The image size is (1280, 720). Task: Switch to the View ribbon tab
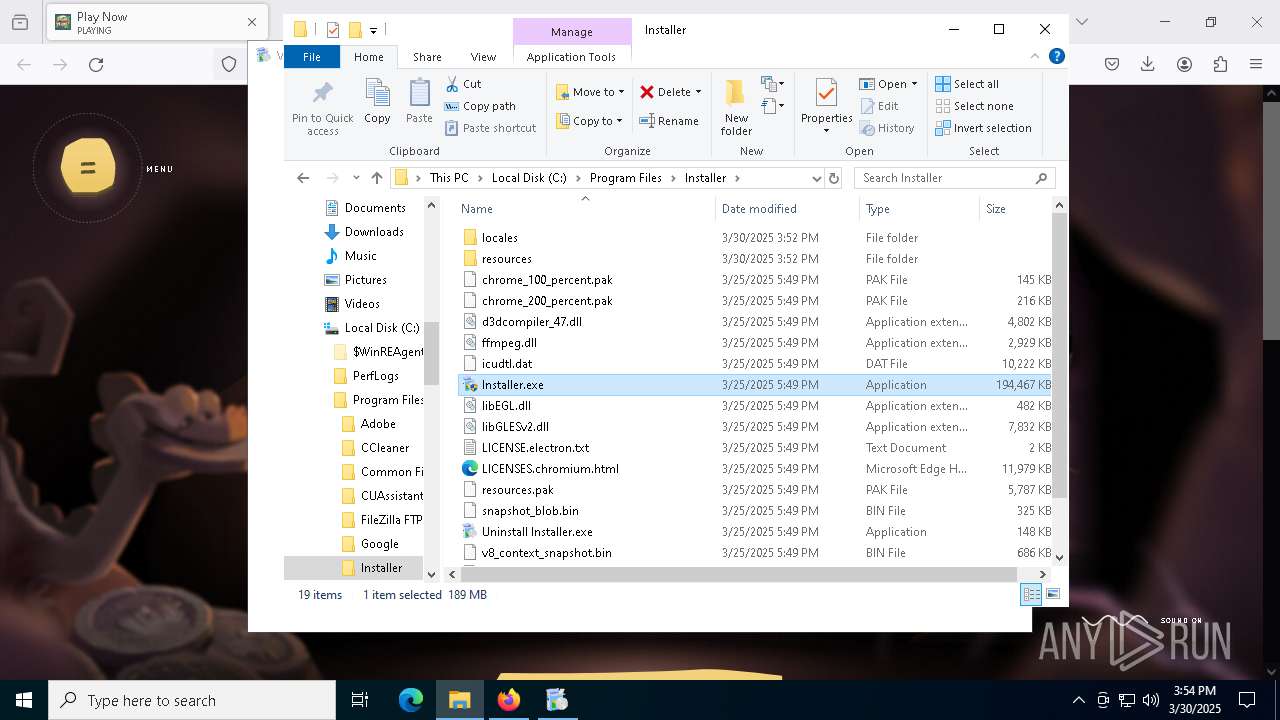click(483, 57)
